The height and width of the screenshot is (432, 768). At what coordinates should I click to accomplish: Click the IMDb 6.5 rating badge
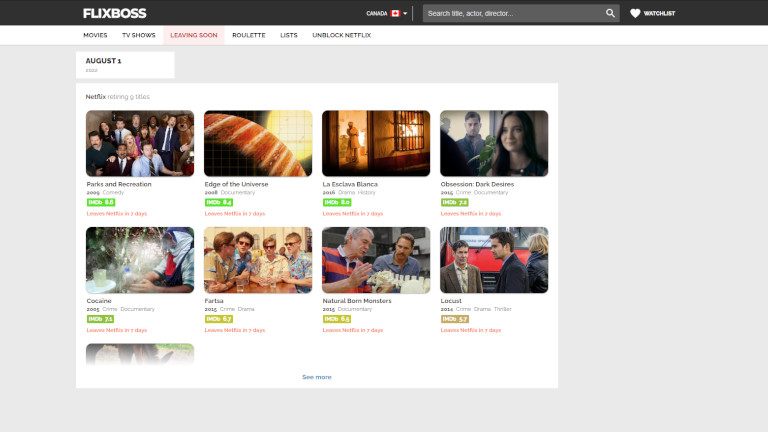pyautogui.click(x=336, y=319)
